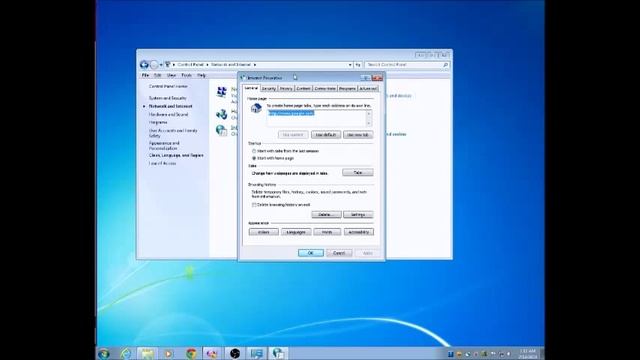The image size is (640, 360).
Task: Click the Languages button
Action: tap(296, 232)
